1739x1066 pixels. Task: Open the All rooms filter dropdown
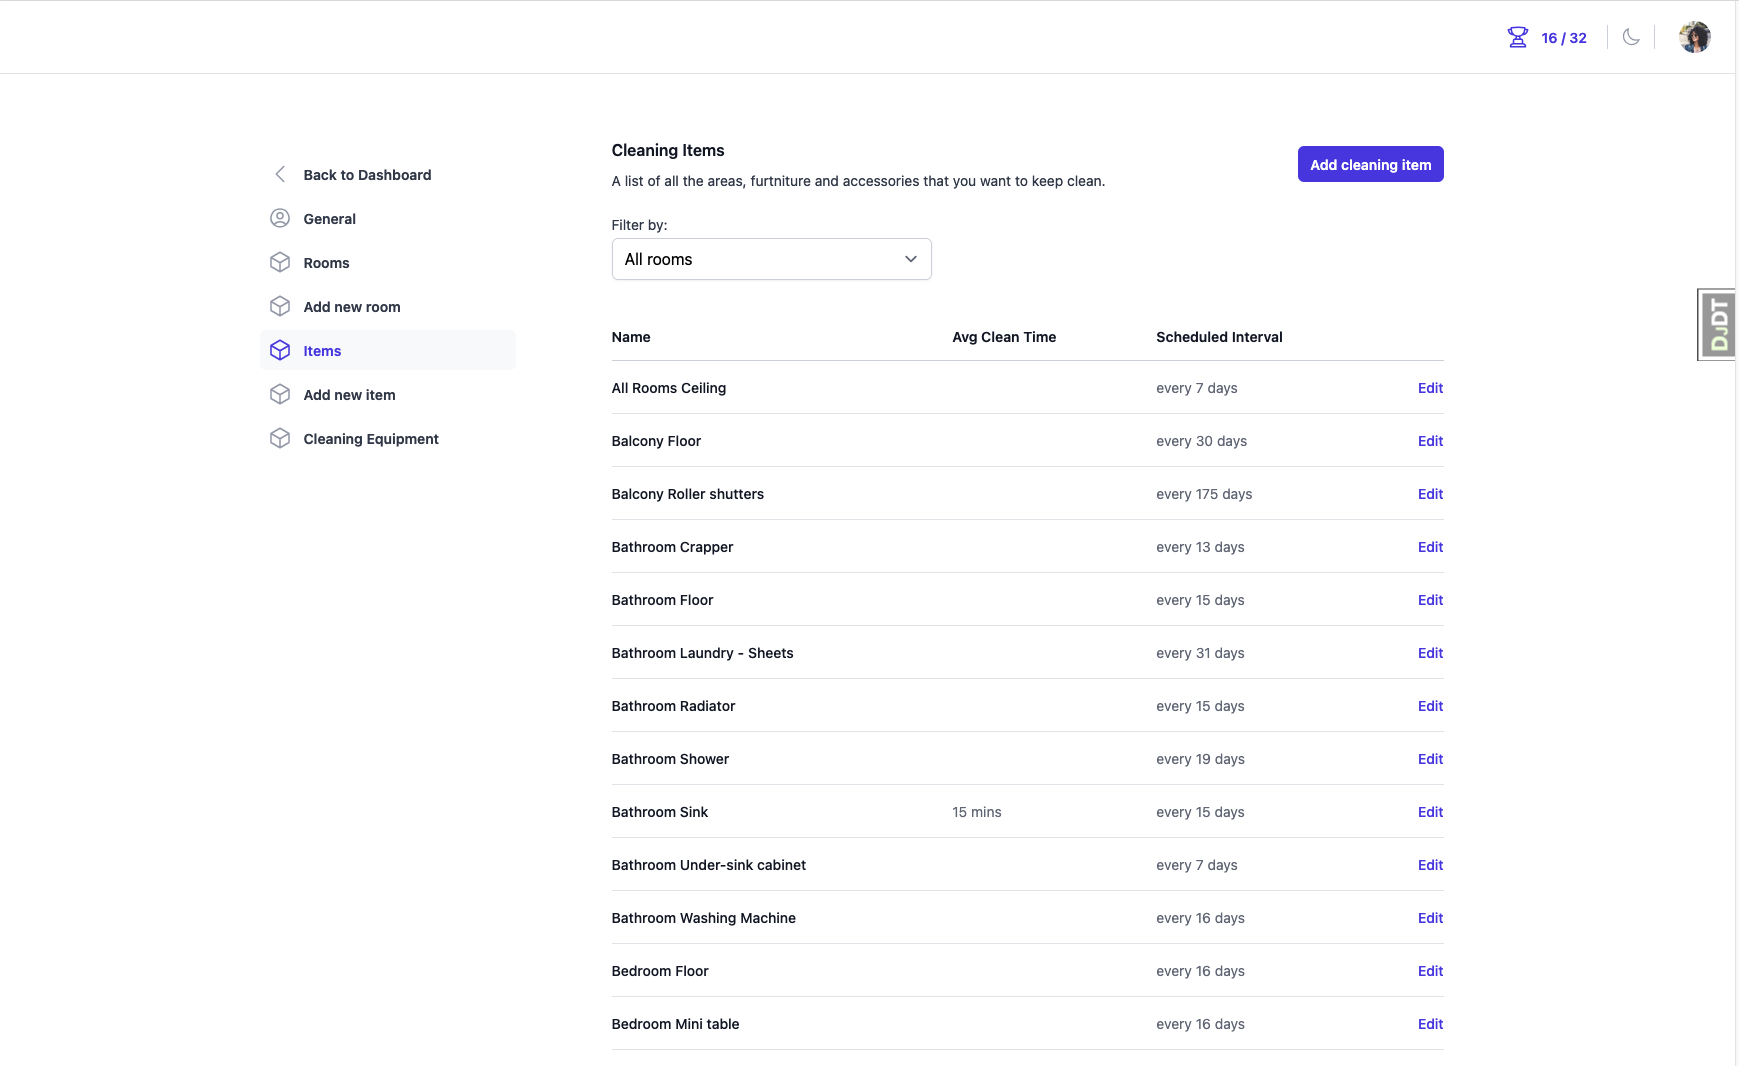771,260
